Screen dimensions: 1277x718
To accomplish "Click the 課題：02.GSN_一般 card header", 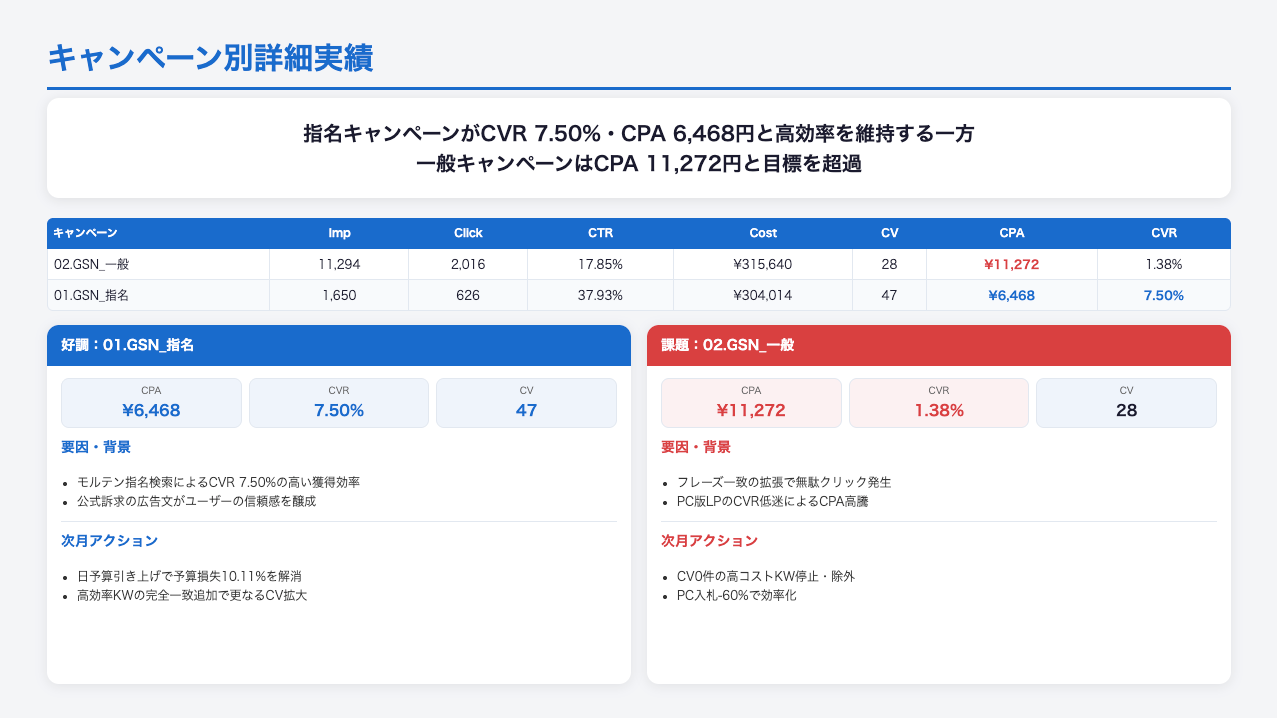I will click(x=938, y=345).
